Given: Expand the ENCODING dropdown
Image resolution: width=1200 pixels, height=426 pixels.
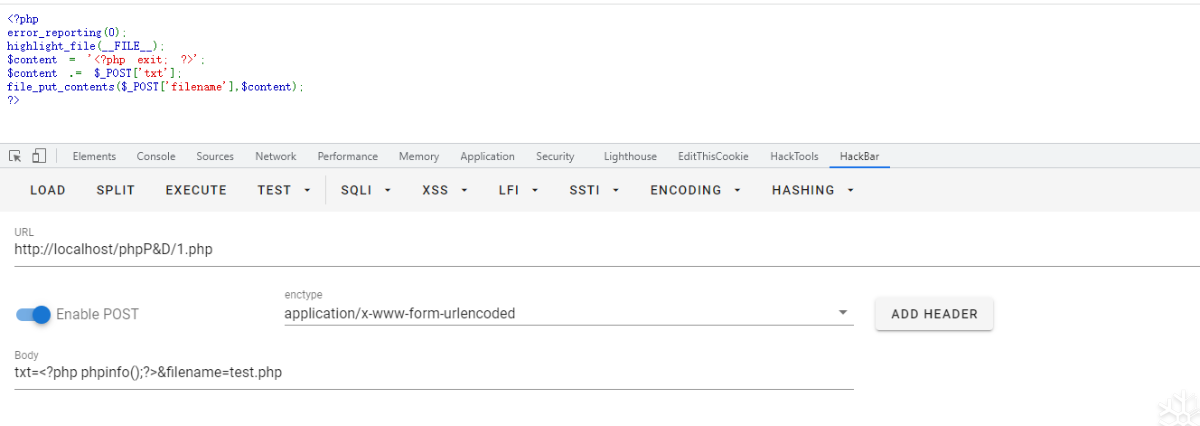Looking at the screenshot, I should coord(695,190).
